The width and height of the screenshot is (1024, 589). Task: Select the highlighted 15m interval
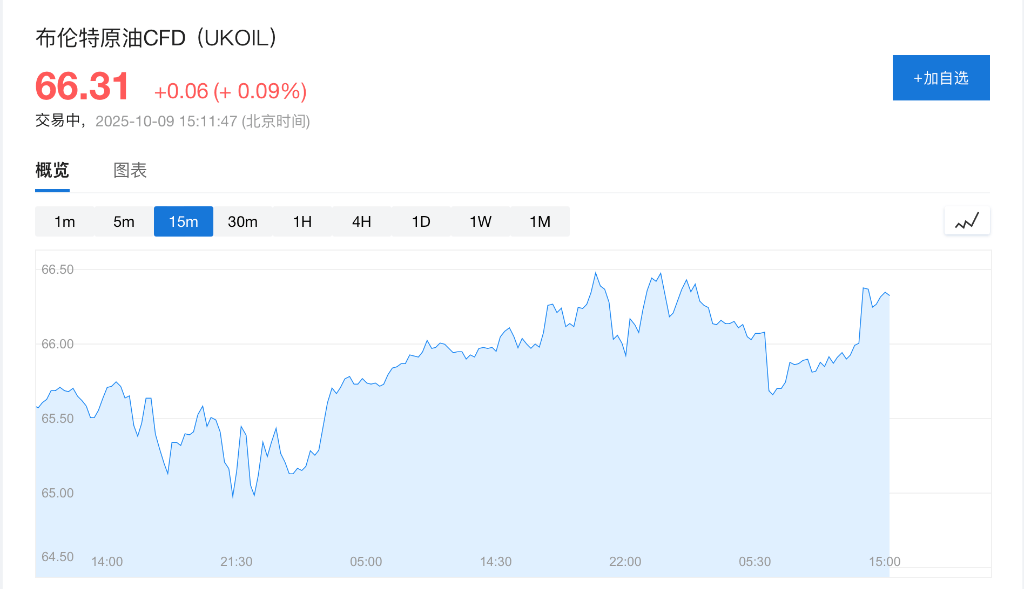point(183,222)
